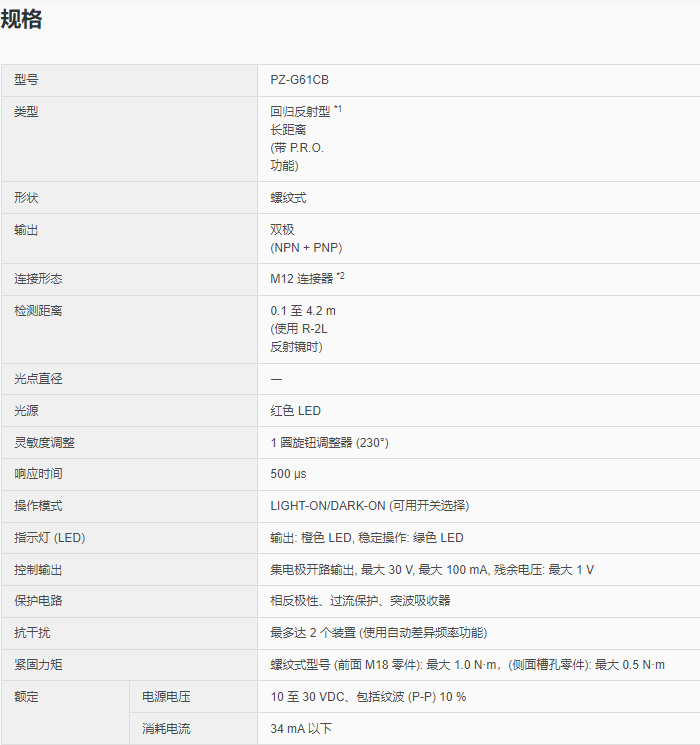
Task: Click the 集电极开路输出 value text
Action: click(432, 570)
